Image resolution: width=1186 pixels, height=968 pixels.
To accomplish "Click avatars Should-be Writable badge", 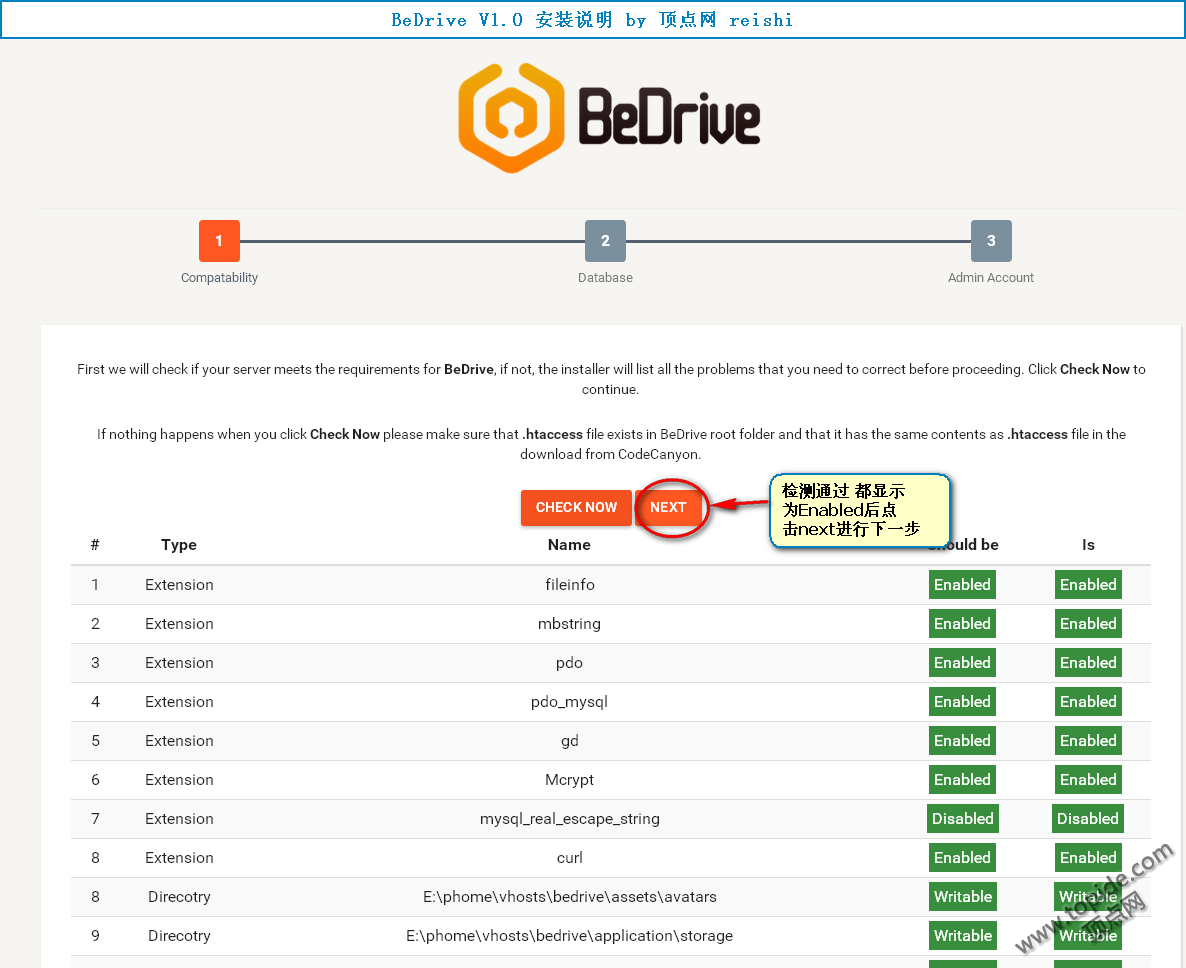I will 962,897.
